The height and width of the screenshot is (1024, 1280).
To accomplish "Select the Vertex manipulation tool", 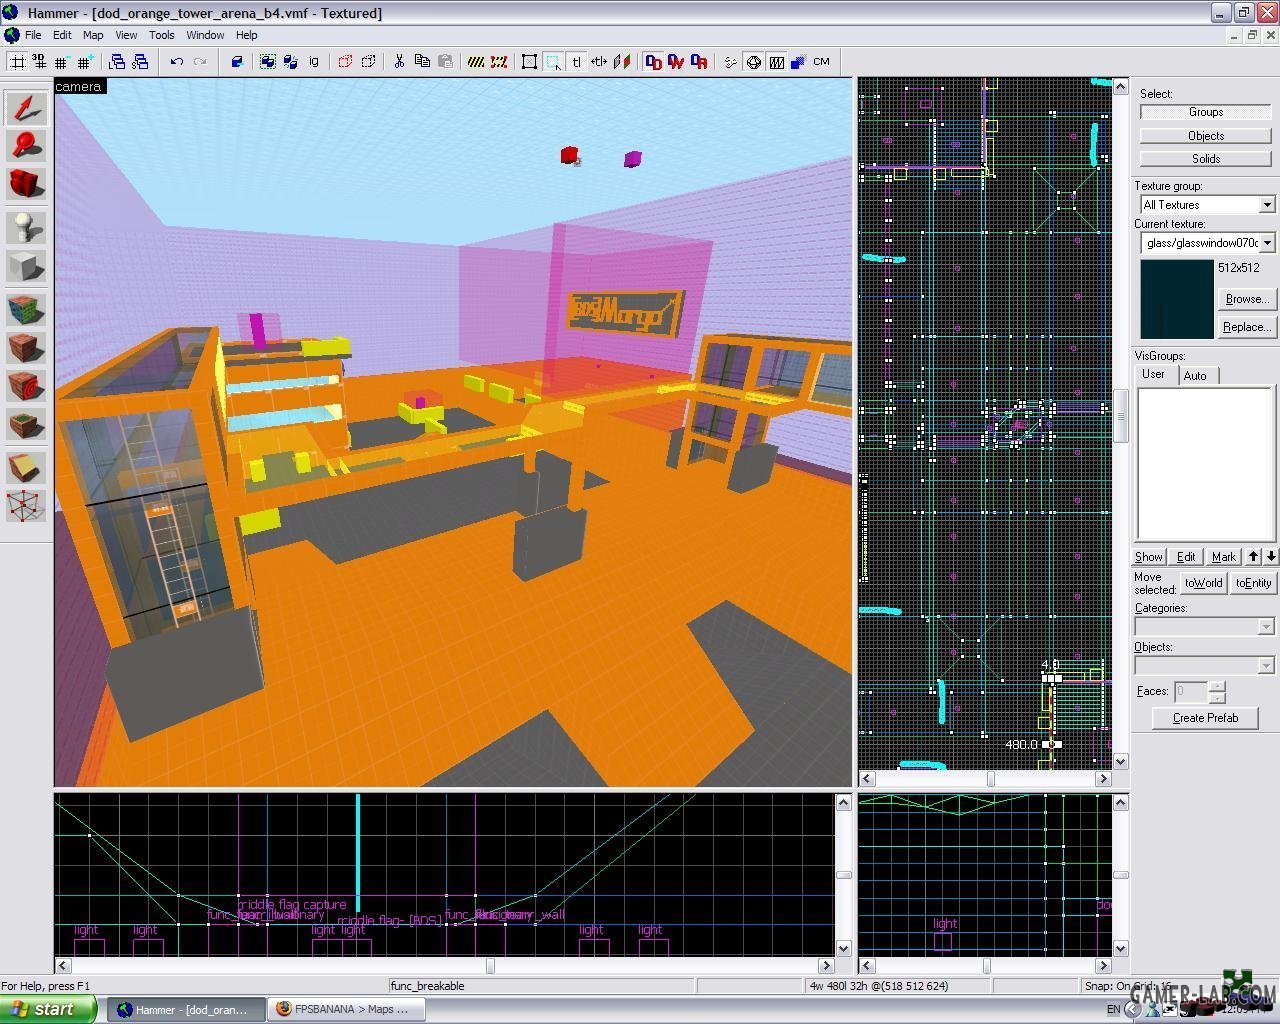I will (26, 506).
